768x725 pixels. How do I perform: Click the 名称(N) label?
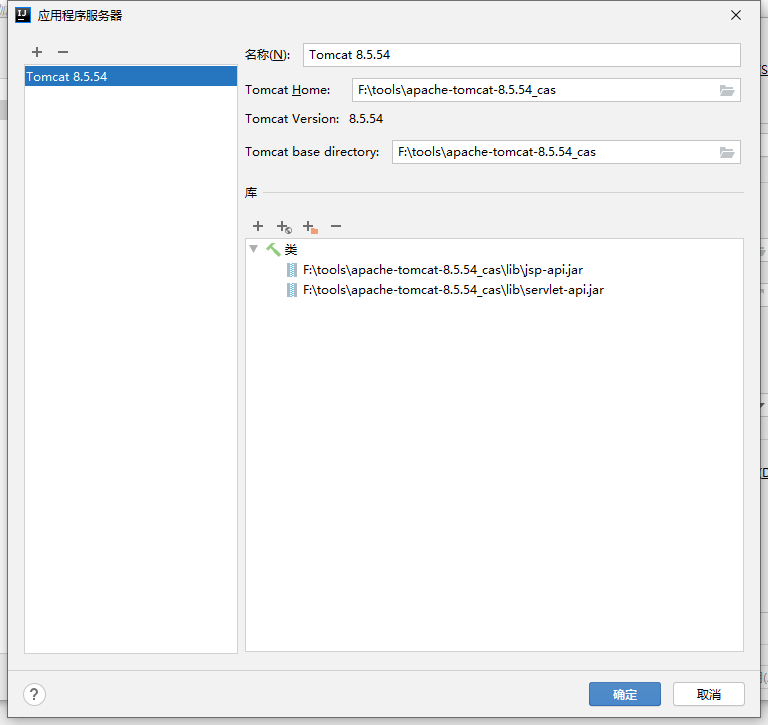coord(267,55)
